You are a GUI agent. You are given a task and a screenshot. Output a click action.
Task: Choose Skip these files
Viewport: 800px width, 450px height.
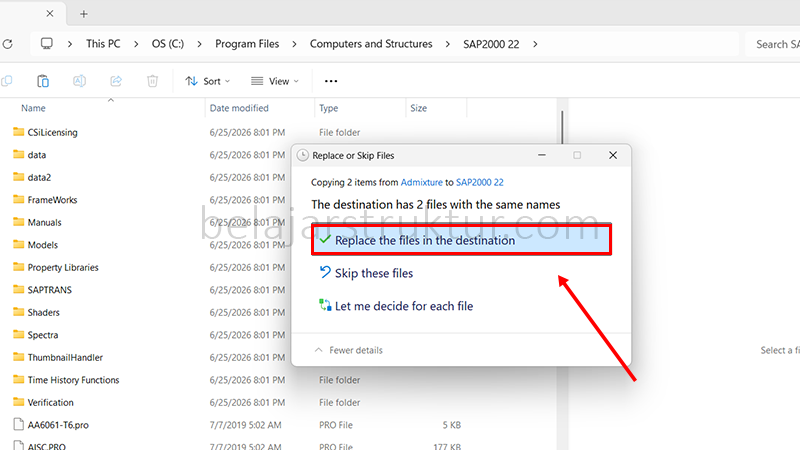(373, 273)
